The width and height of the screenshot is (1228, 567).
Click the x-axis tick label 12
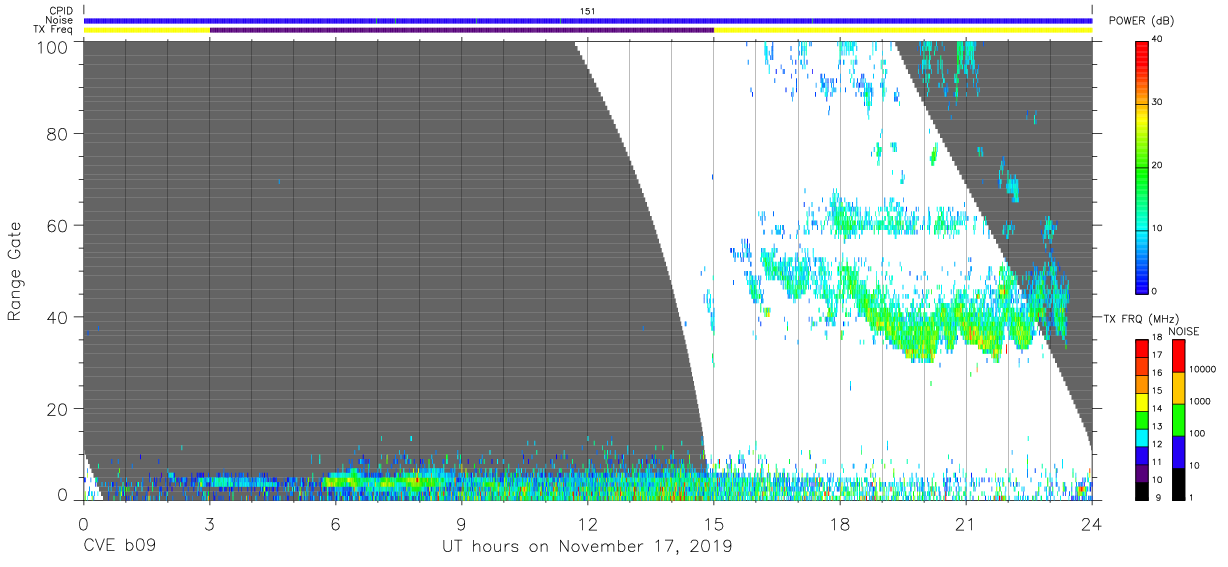(x=587, y=525)
